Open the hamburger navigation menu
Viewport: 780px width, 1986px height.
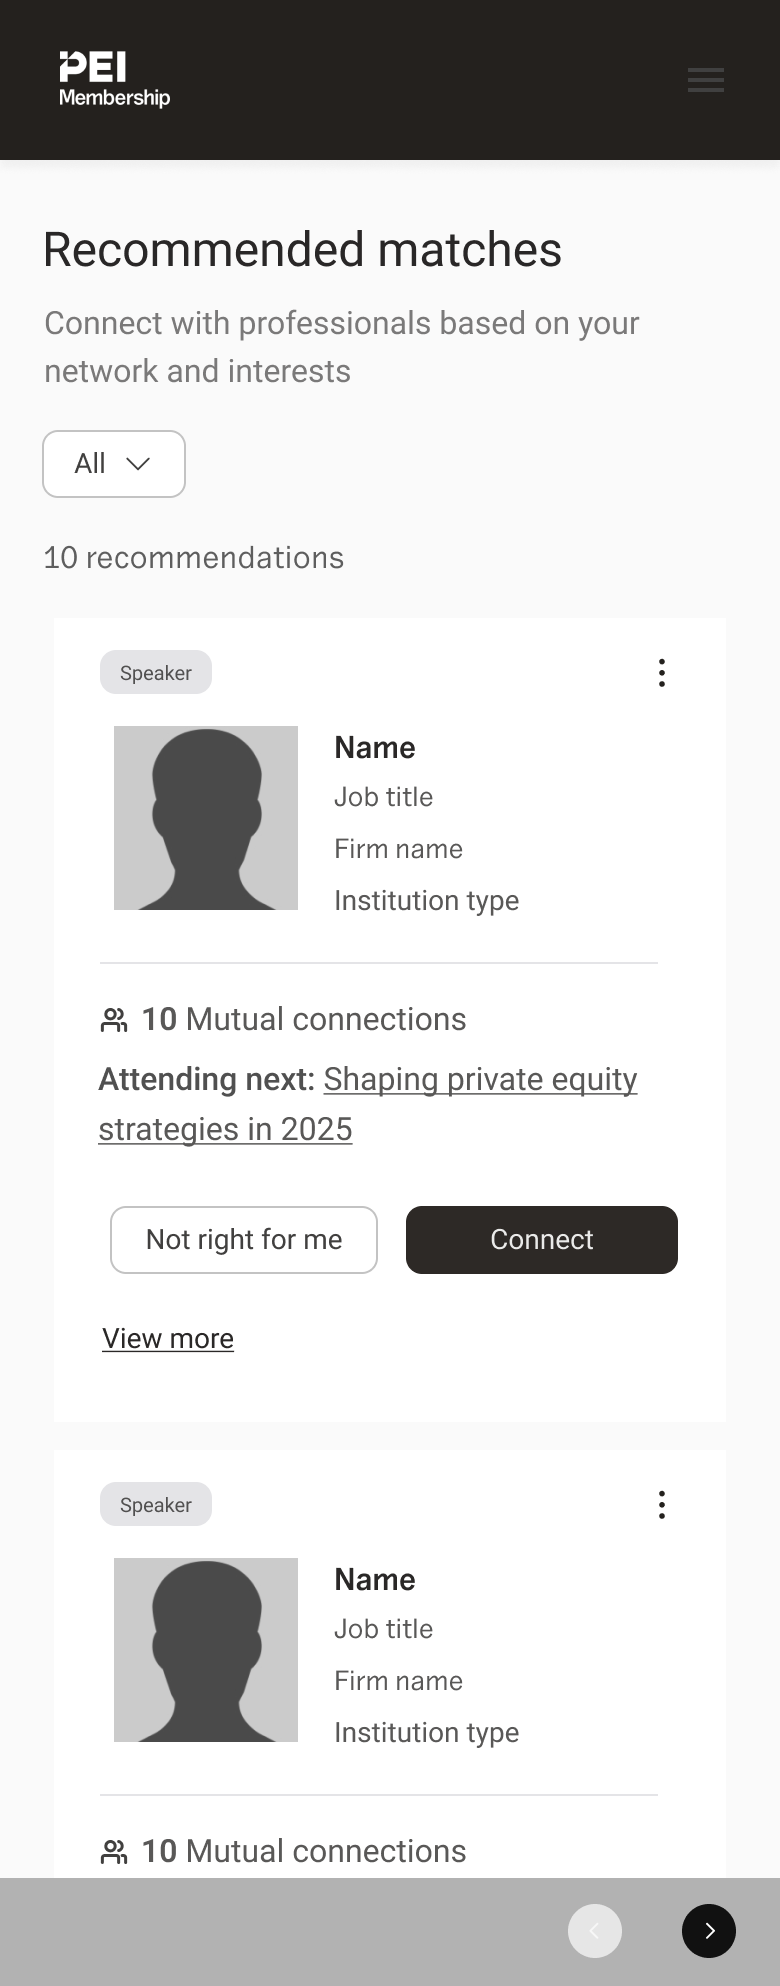(706, 80)
